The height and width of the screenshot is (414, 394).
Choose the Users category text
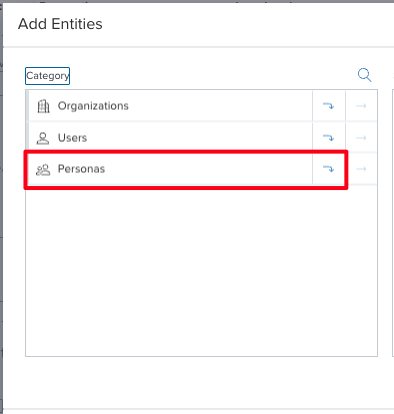pyautogui.click(x=72, y=138)
